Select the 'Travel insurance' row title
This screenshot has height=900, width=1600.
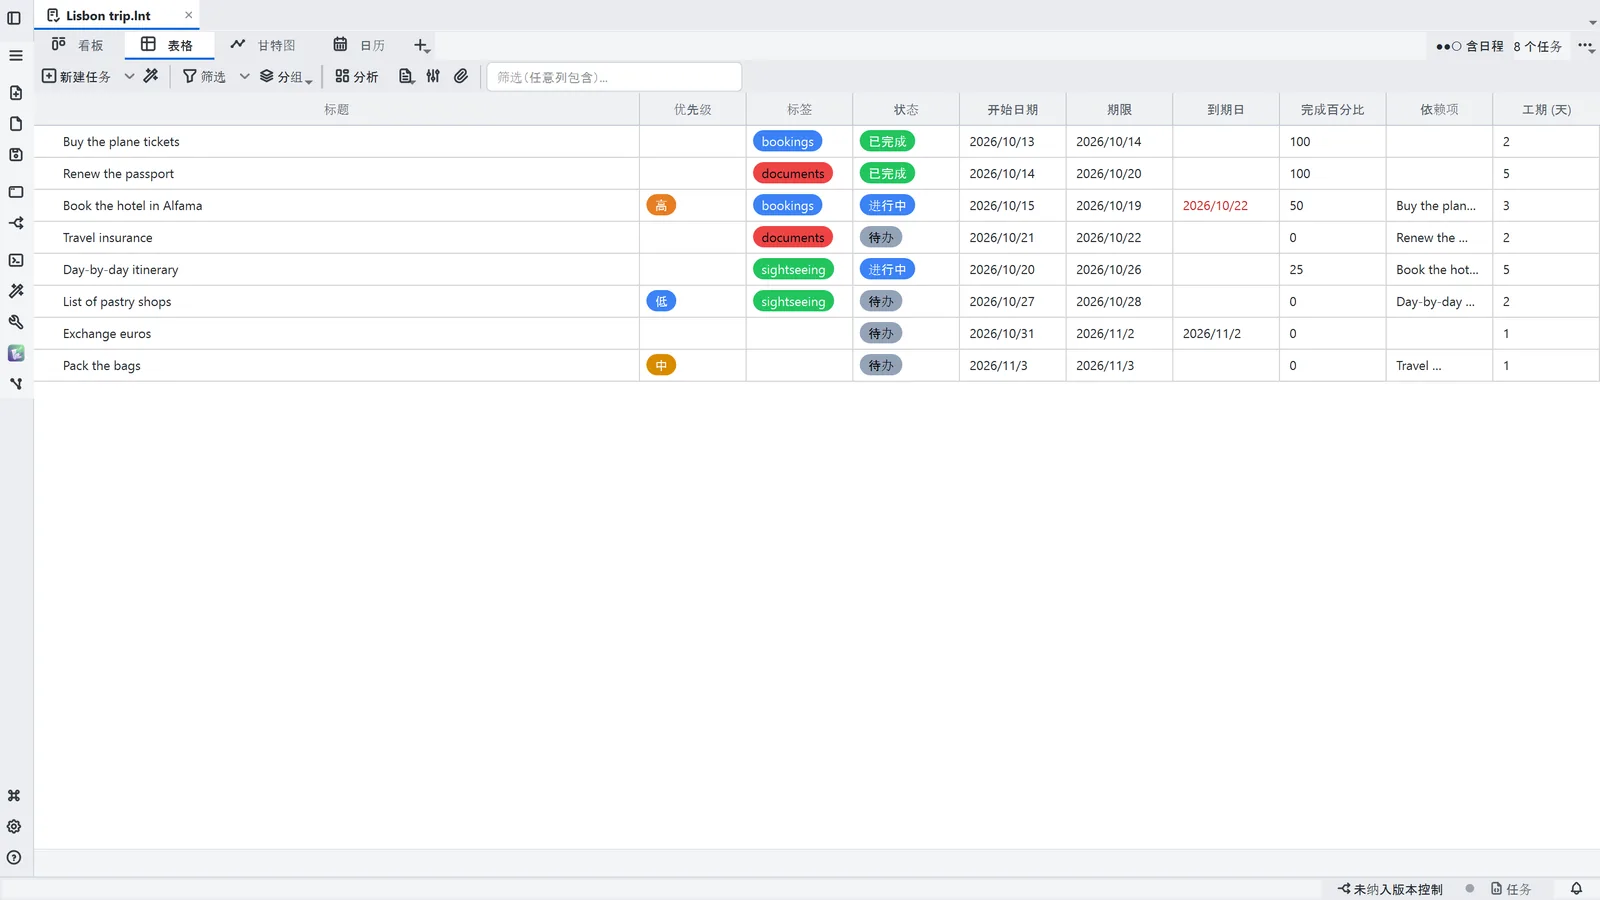pos(108,237)
